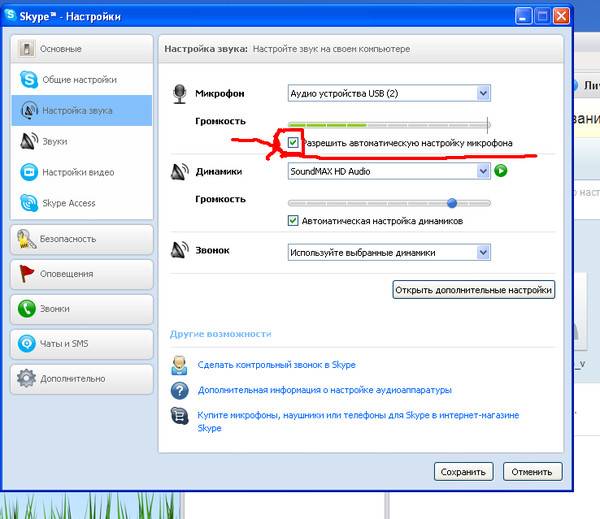Click the green phone icon beside Звонки

26,308
